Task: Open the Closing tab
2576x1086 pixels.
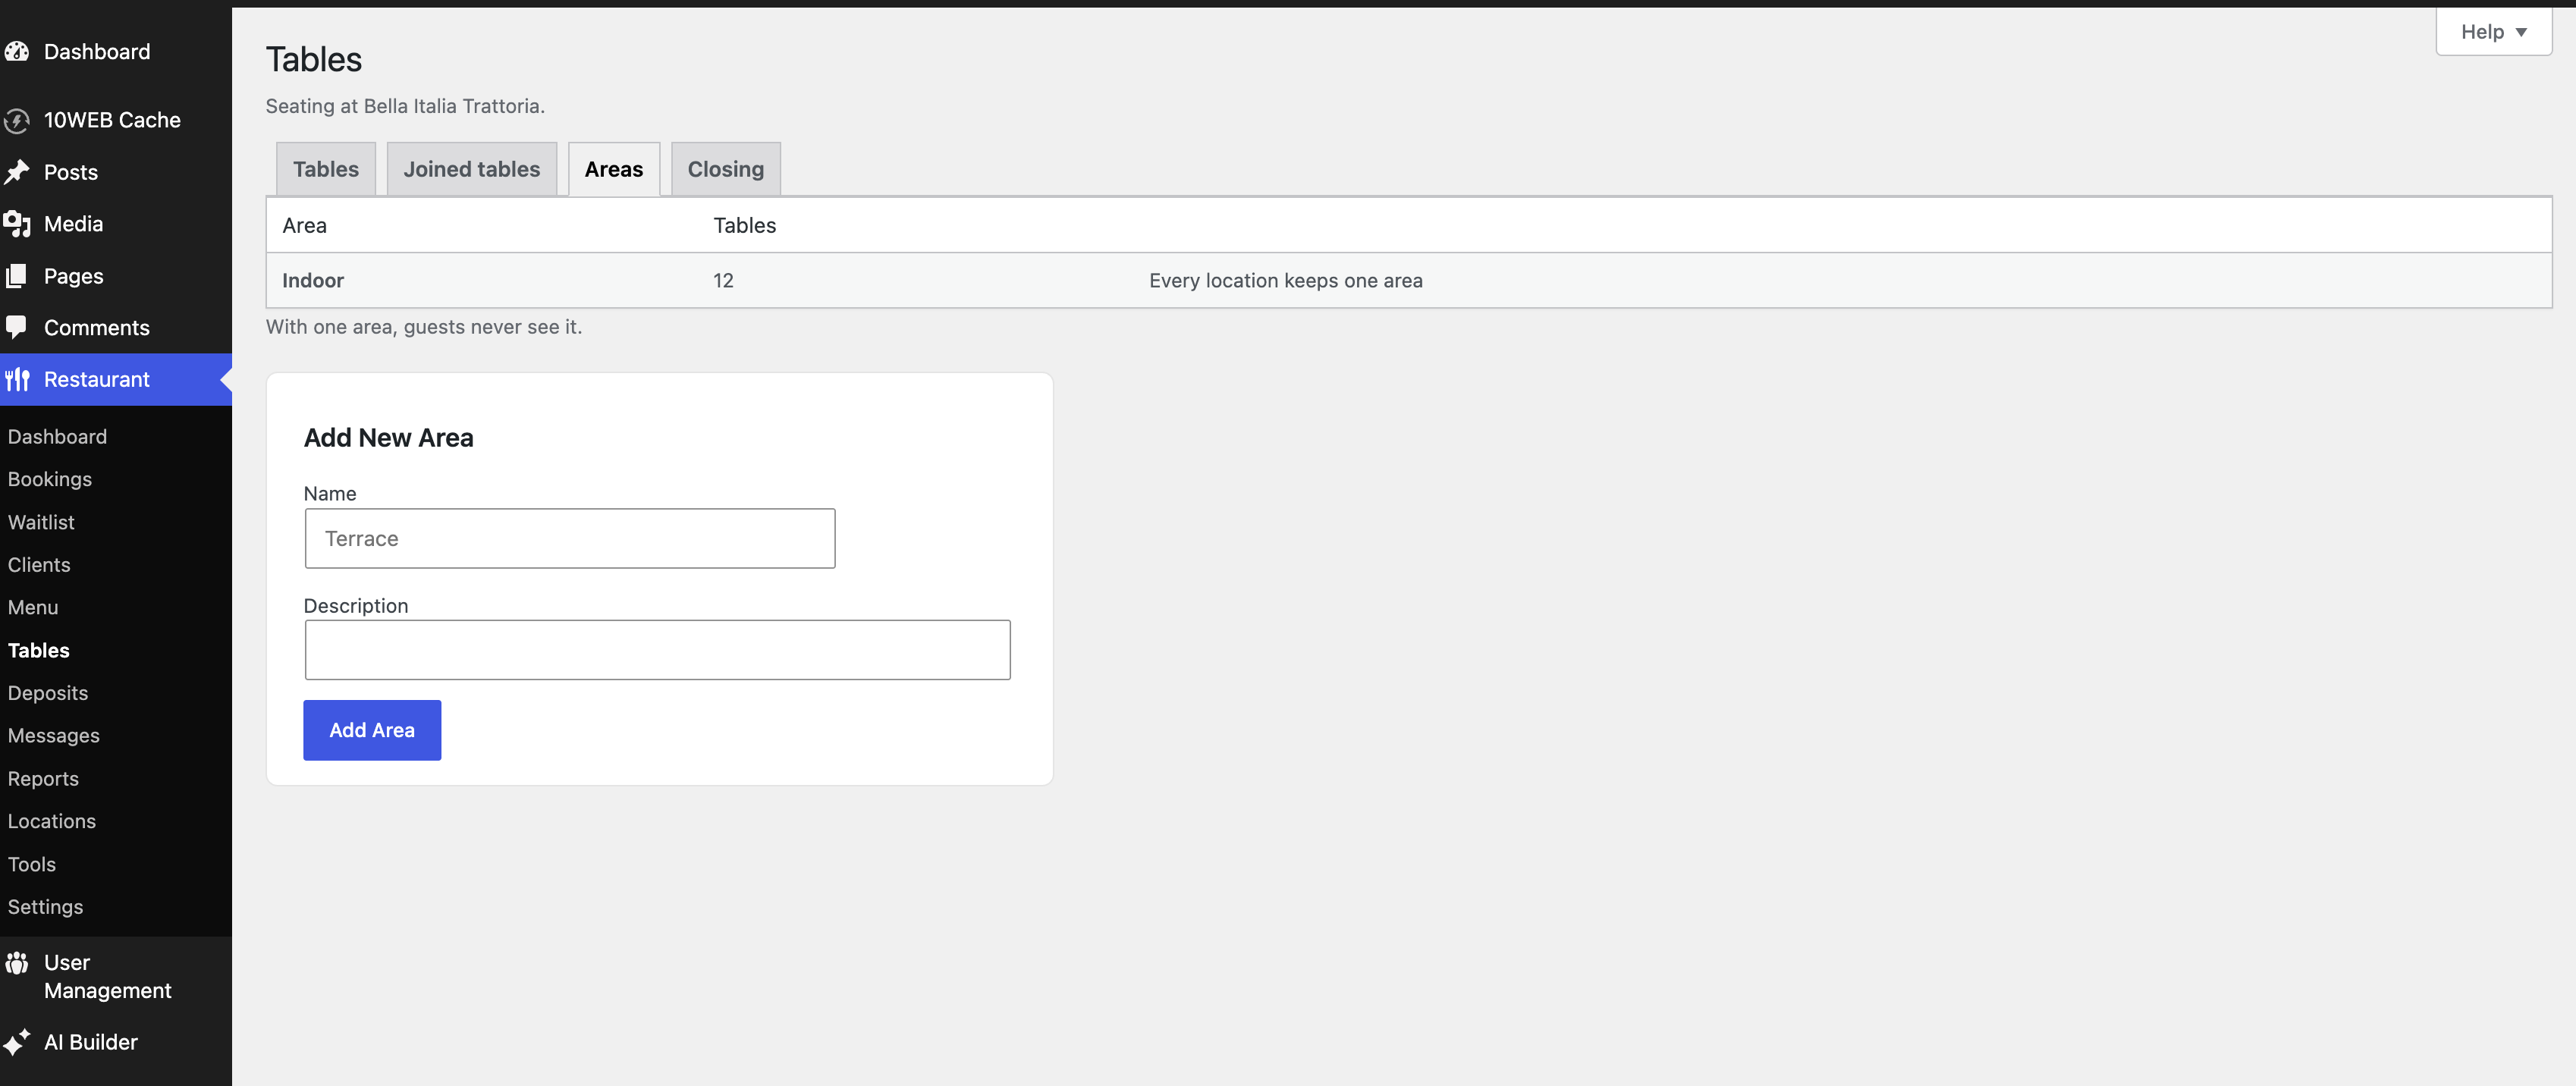Action: 726,169
